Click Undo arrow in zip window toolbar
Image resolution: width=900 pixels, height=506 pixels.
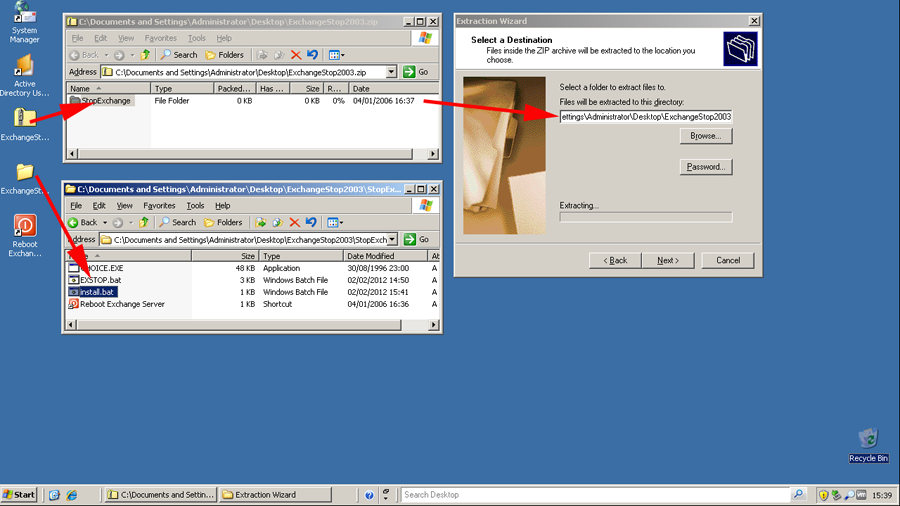point(312,55)
